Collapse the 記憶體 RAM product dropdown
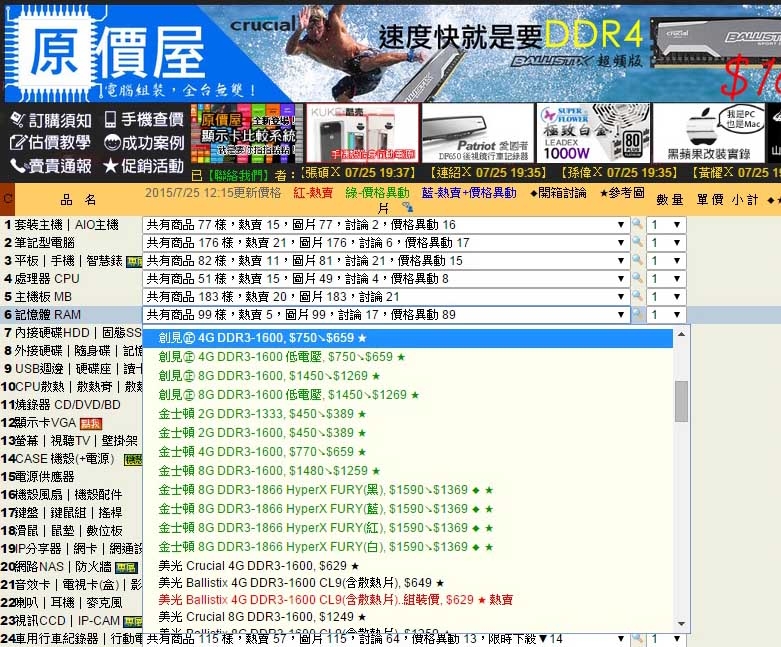This screenshot has width=781, height=647. pos(385,315)
